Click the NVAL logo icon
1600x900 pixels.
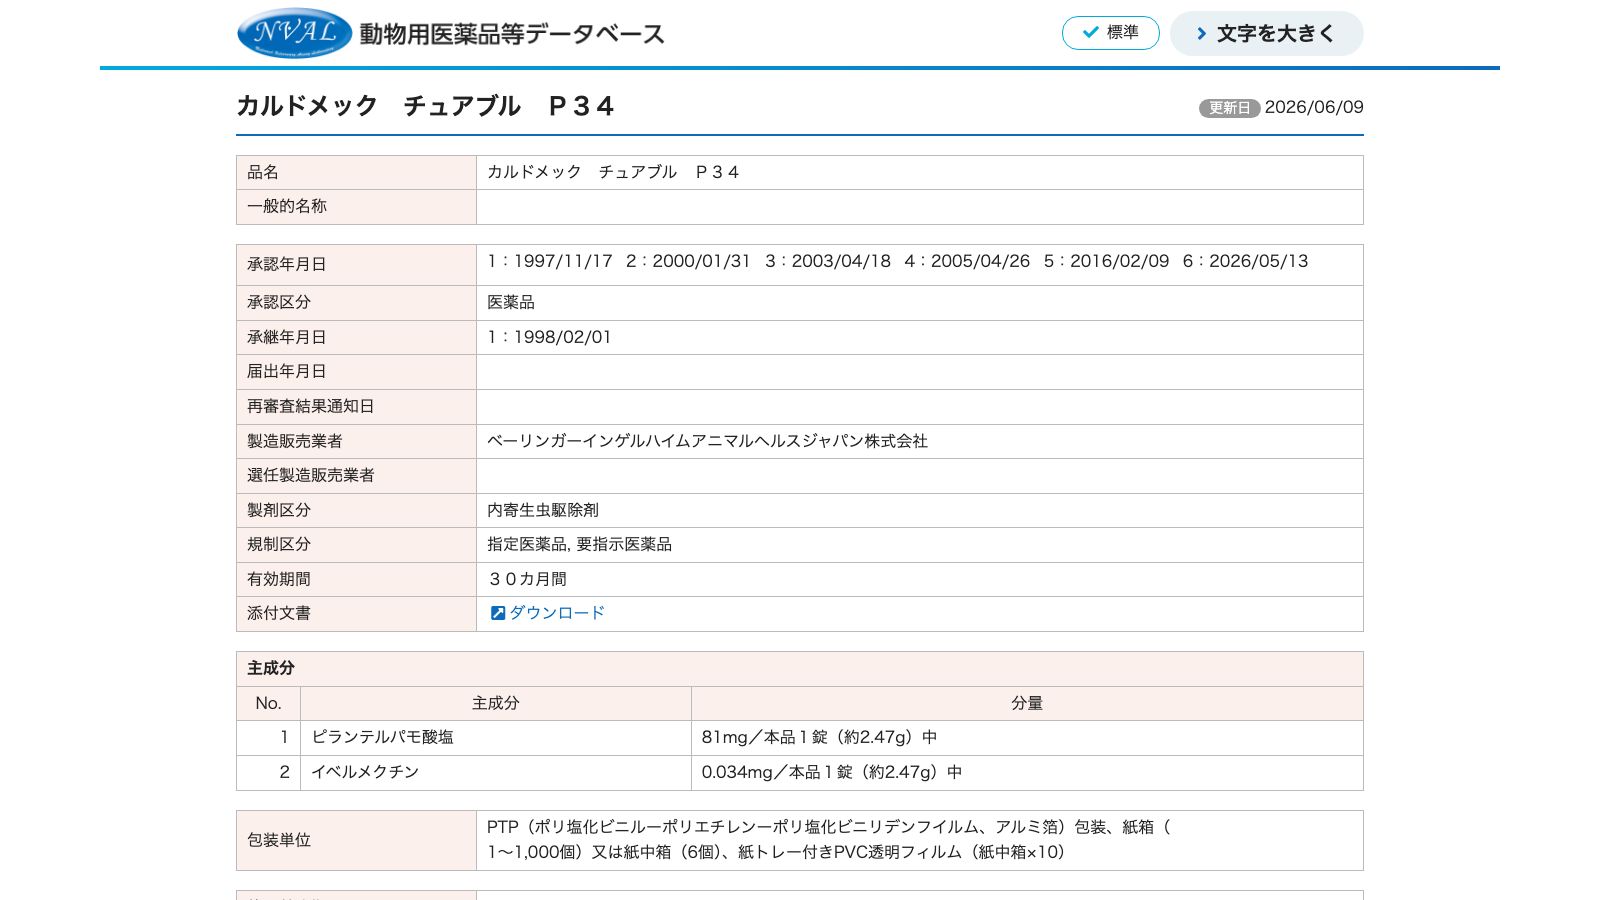tap(295, 33)
